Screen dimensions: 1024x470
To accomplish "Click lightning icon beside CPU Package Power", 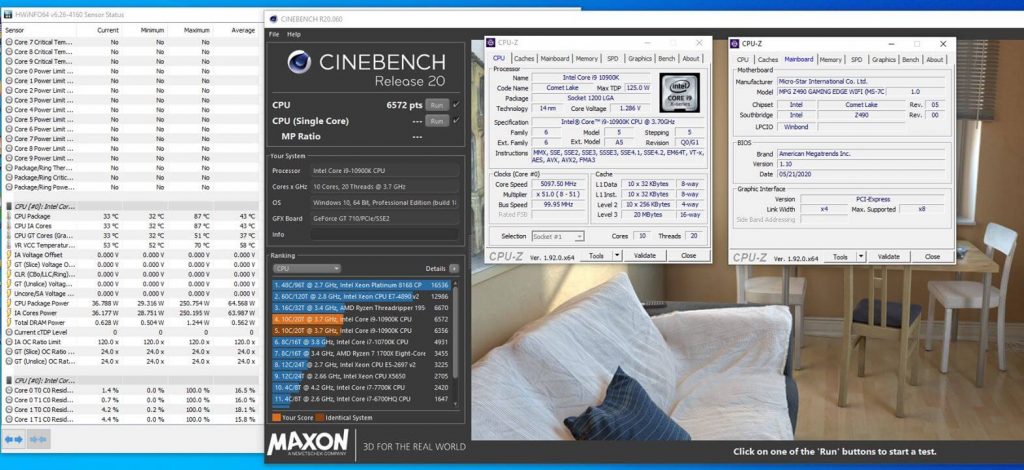I will [x=8, y=303].
